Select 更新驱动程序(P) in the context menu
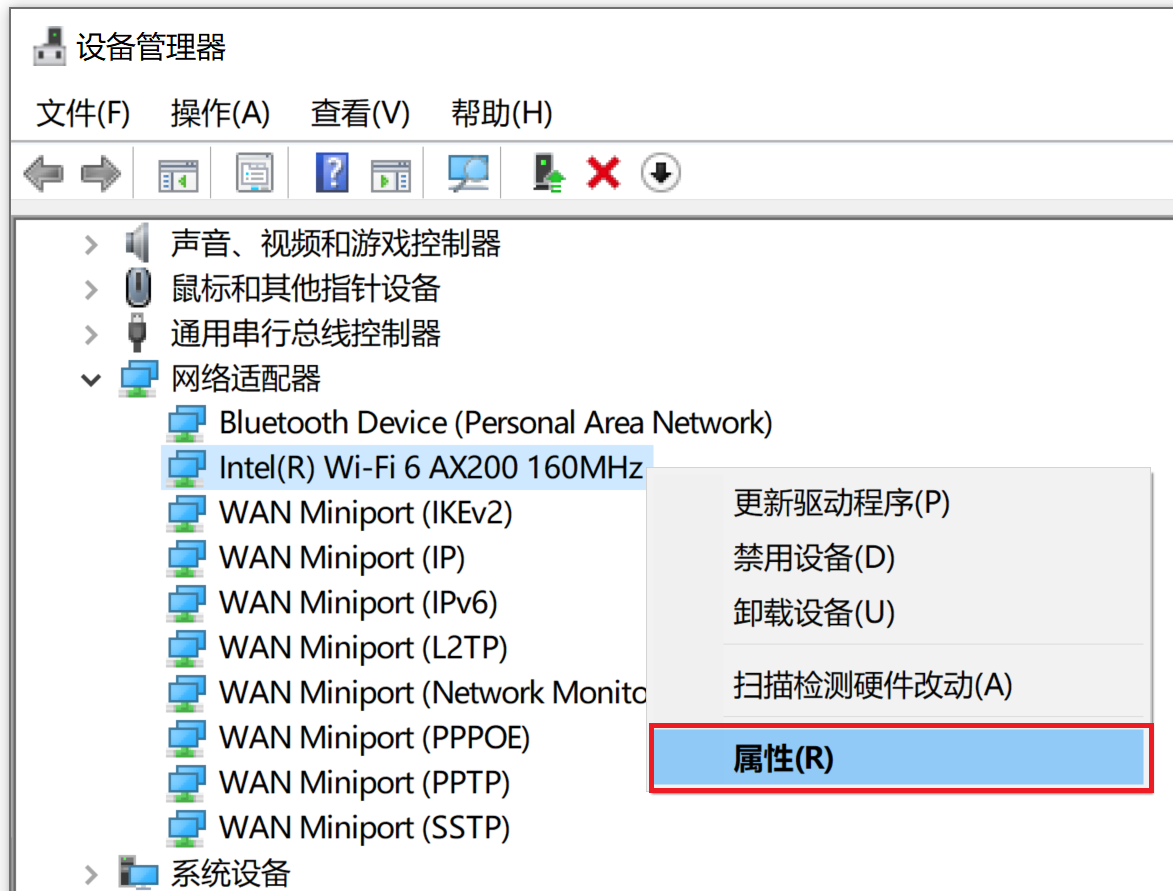This screenshot has height=891, width=1173. click(x=841, y=503)
